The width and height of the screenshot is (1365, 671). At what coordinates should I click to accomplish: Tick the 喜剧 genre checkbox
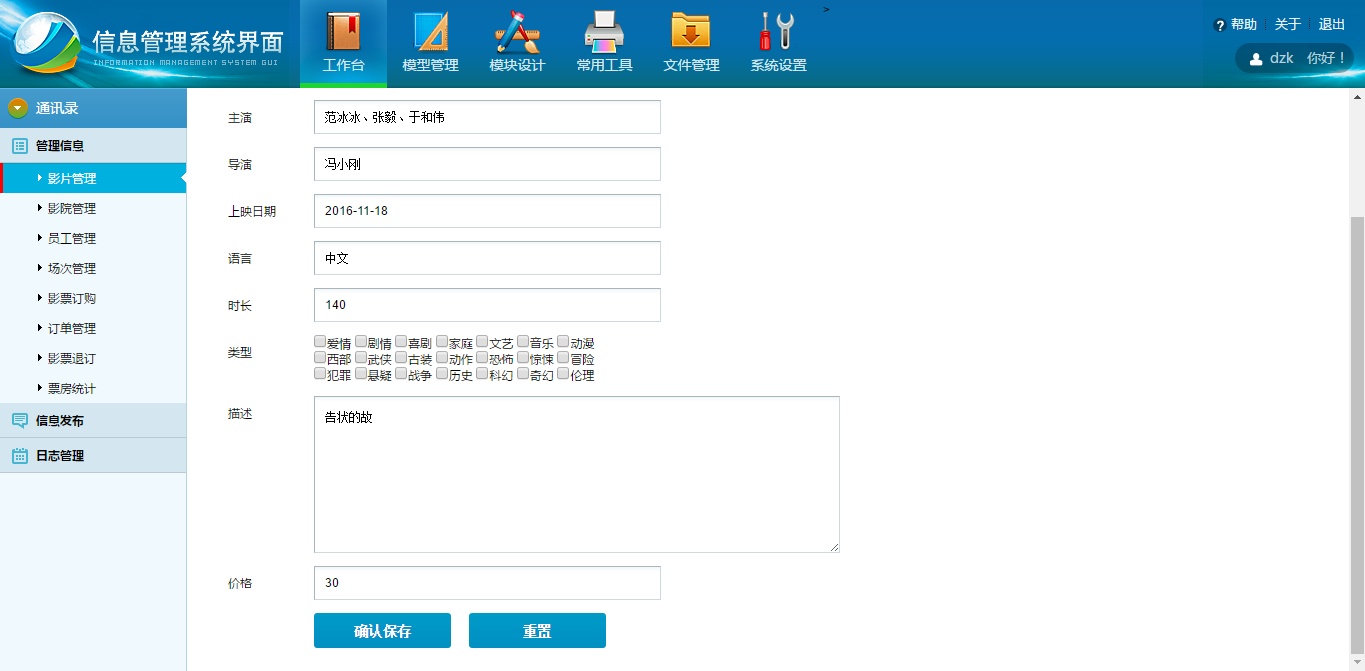(x=401, y=342)
